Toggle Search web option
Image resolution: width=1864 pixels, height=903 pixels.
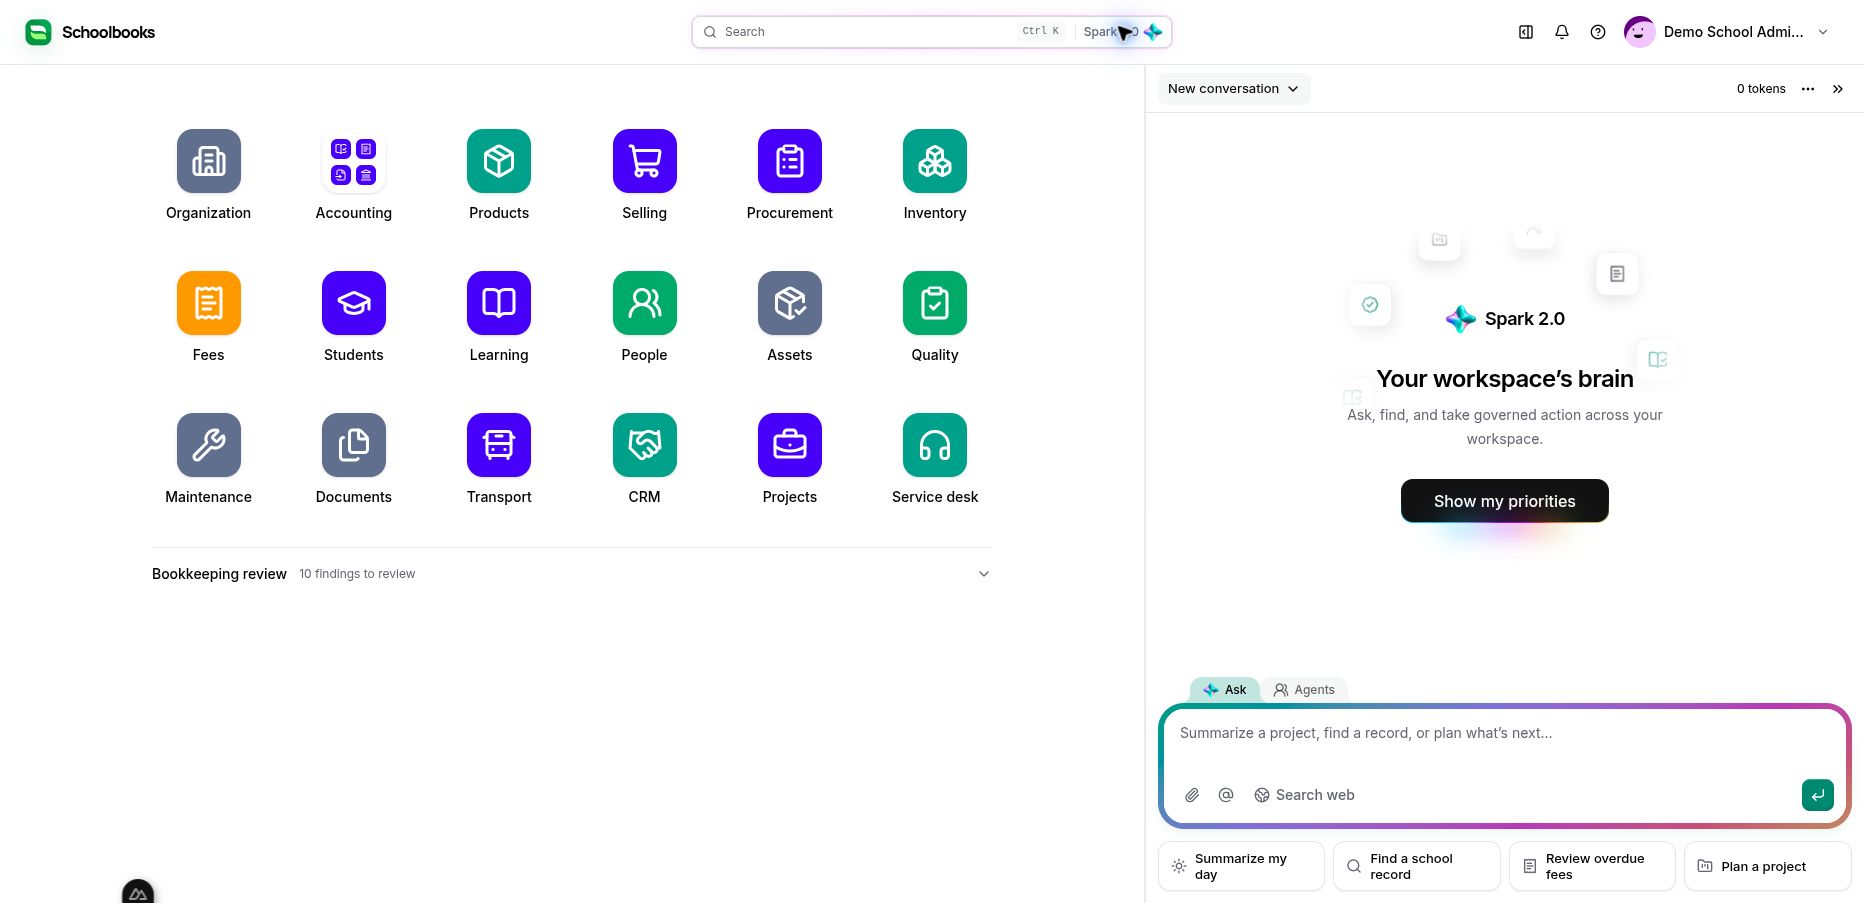pyautogui.click(x=1304, y=795)
